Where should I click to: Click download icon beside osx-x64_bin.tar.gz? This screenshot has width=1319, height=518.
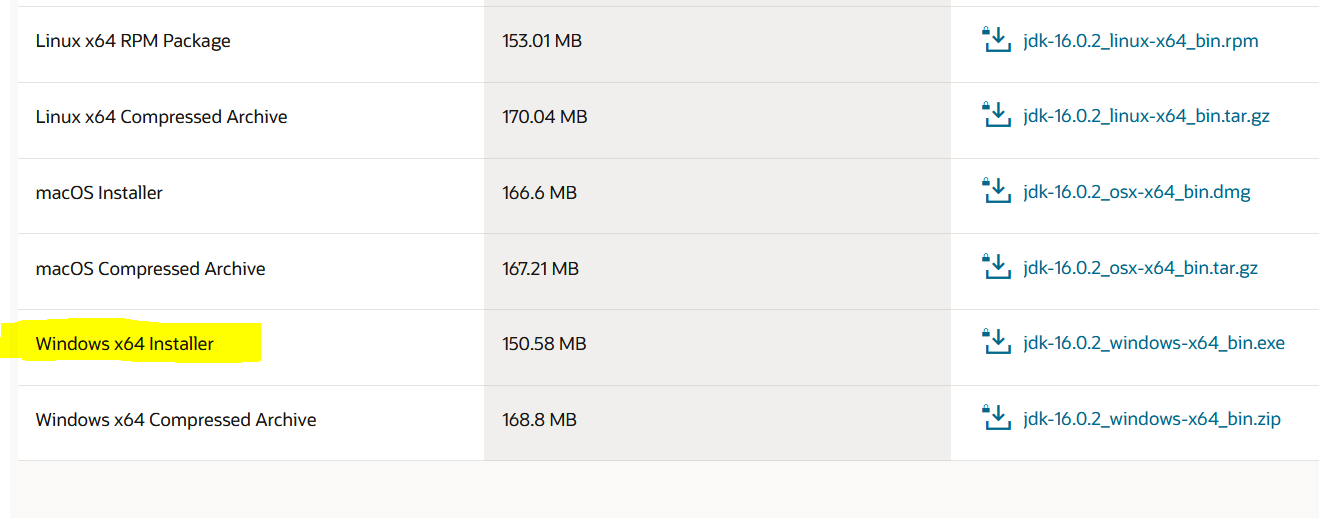click(x=997, y=268)
